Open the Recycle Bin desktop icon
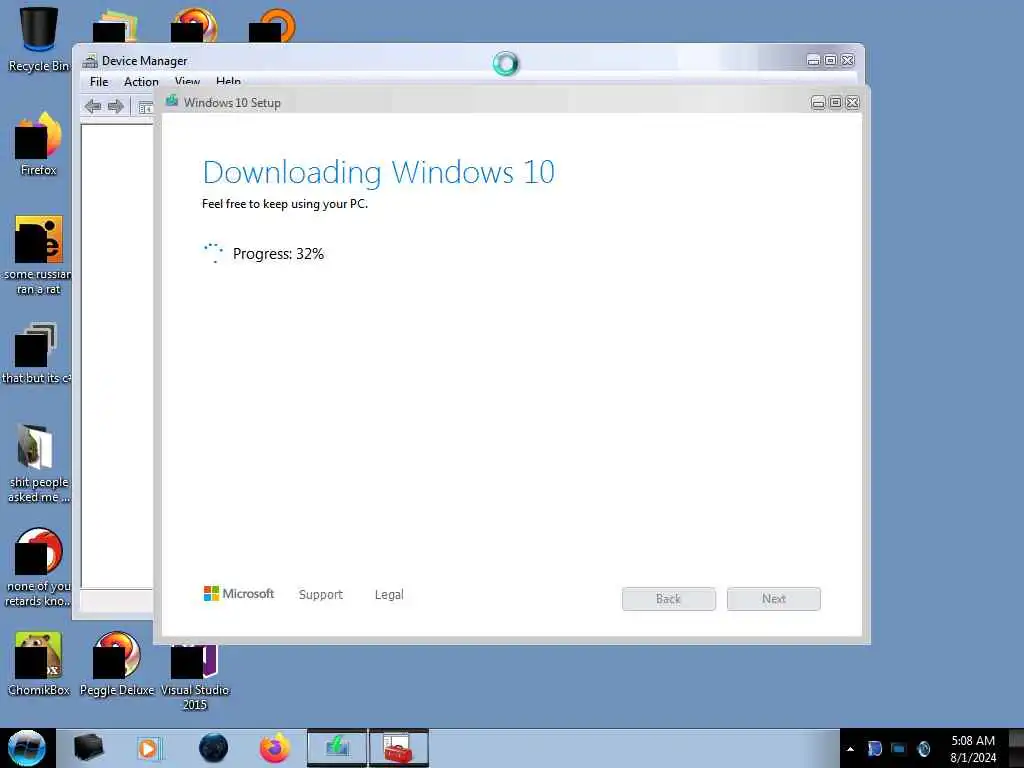Image resolution: width=1024 pixels, height=768 pixels. point(38,38)
